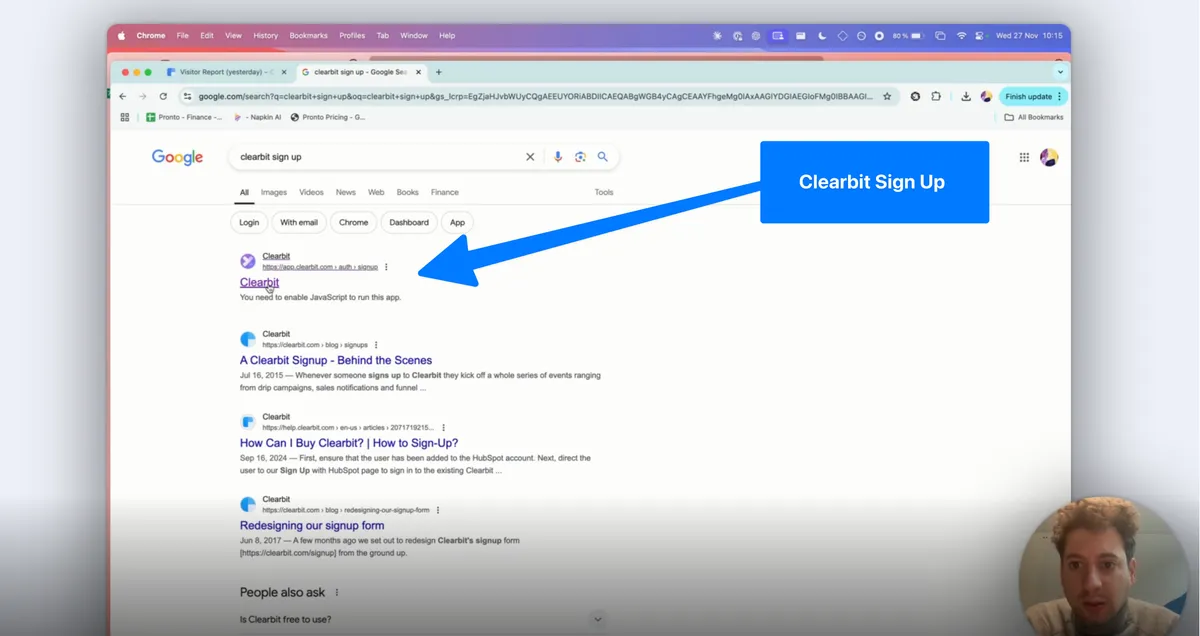The width and height of the screenshot is (1200, 636).
Task: Open more options for redesigning-our-signup-form result
Action: [x=437, y=509]
